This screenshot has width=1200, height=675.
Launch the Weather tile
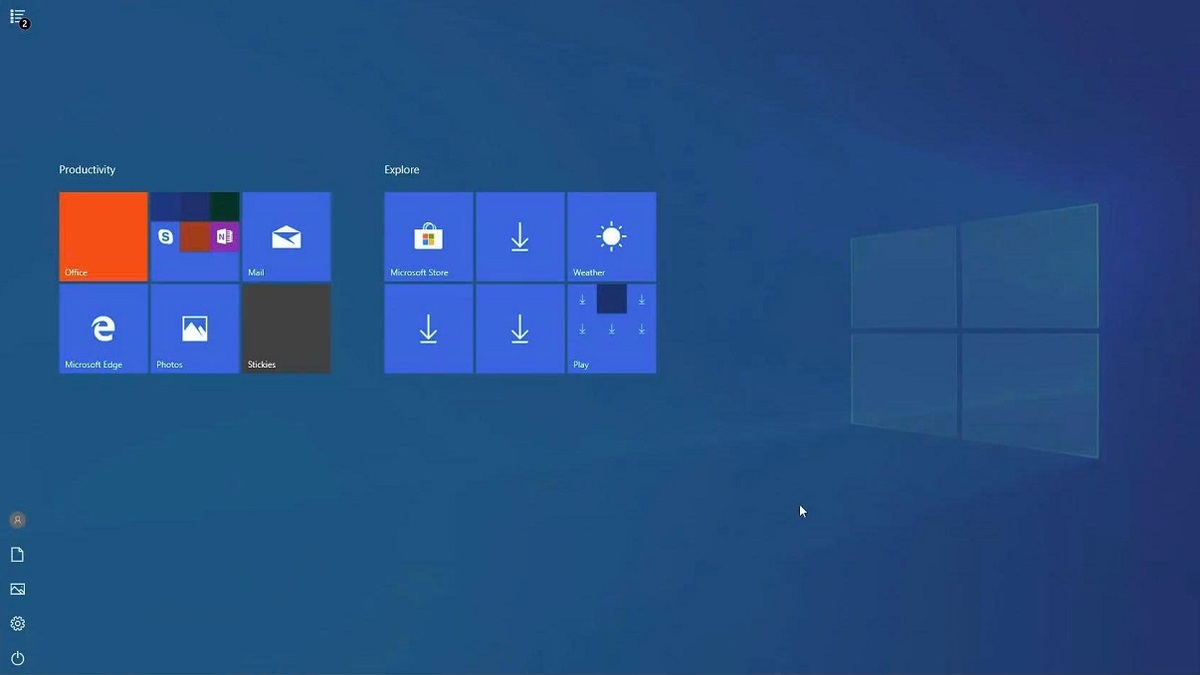611,236
